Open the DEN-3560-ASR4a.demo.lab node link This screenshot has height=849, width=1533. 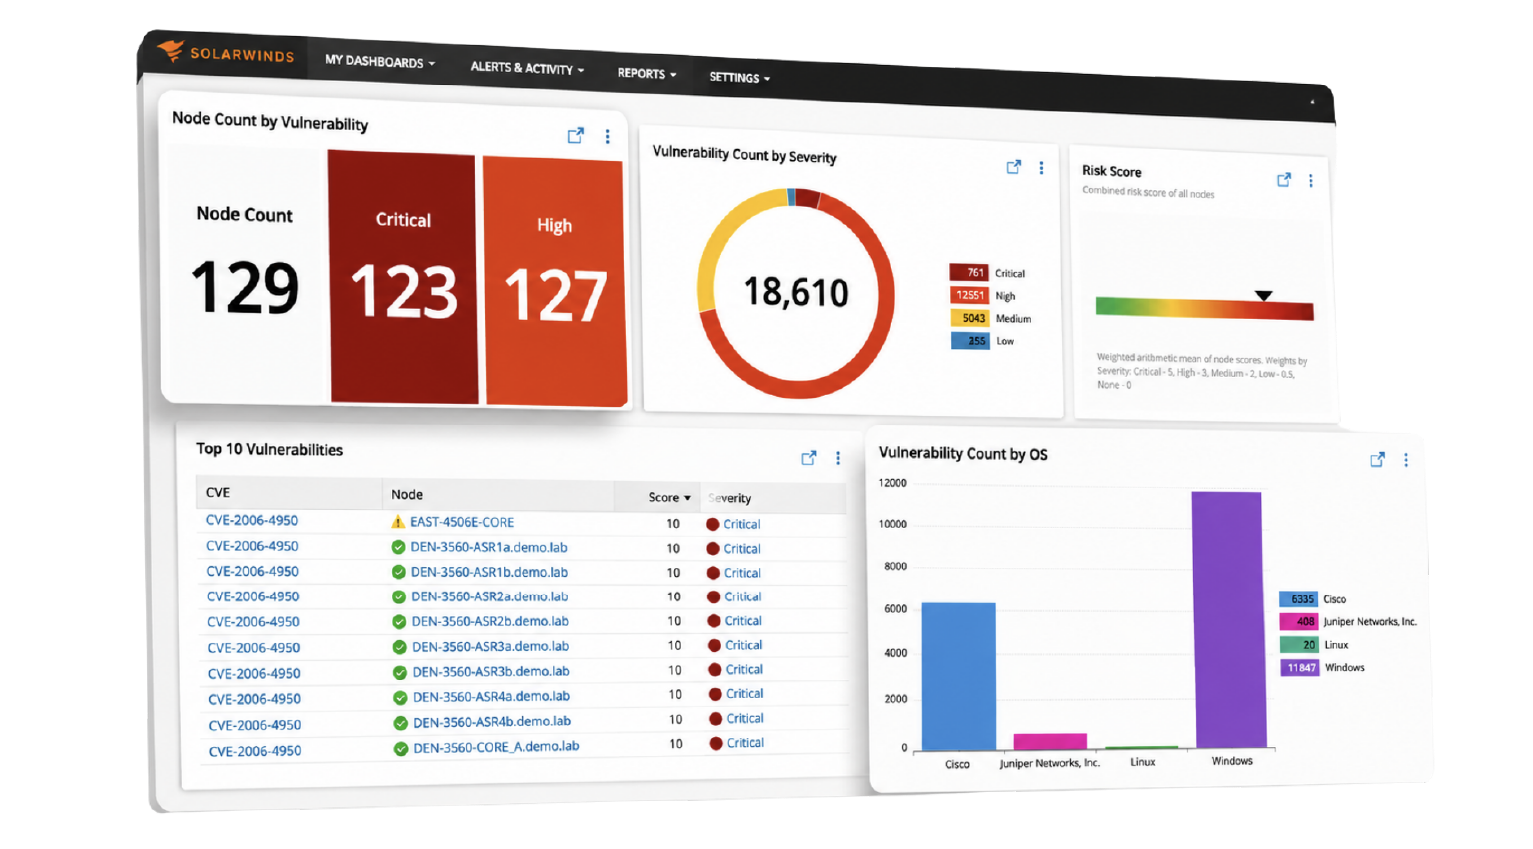[491, 696]
